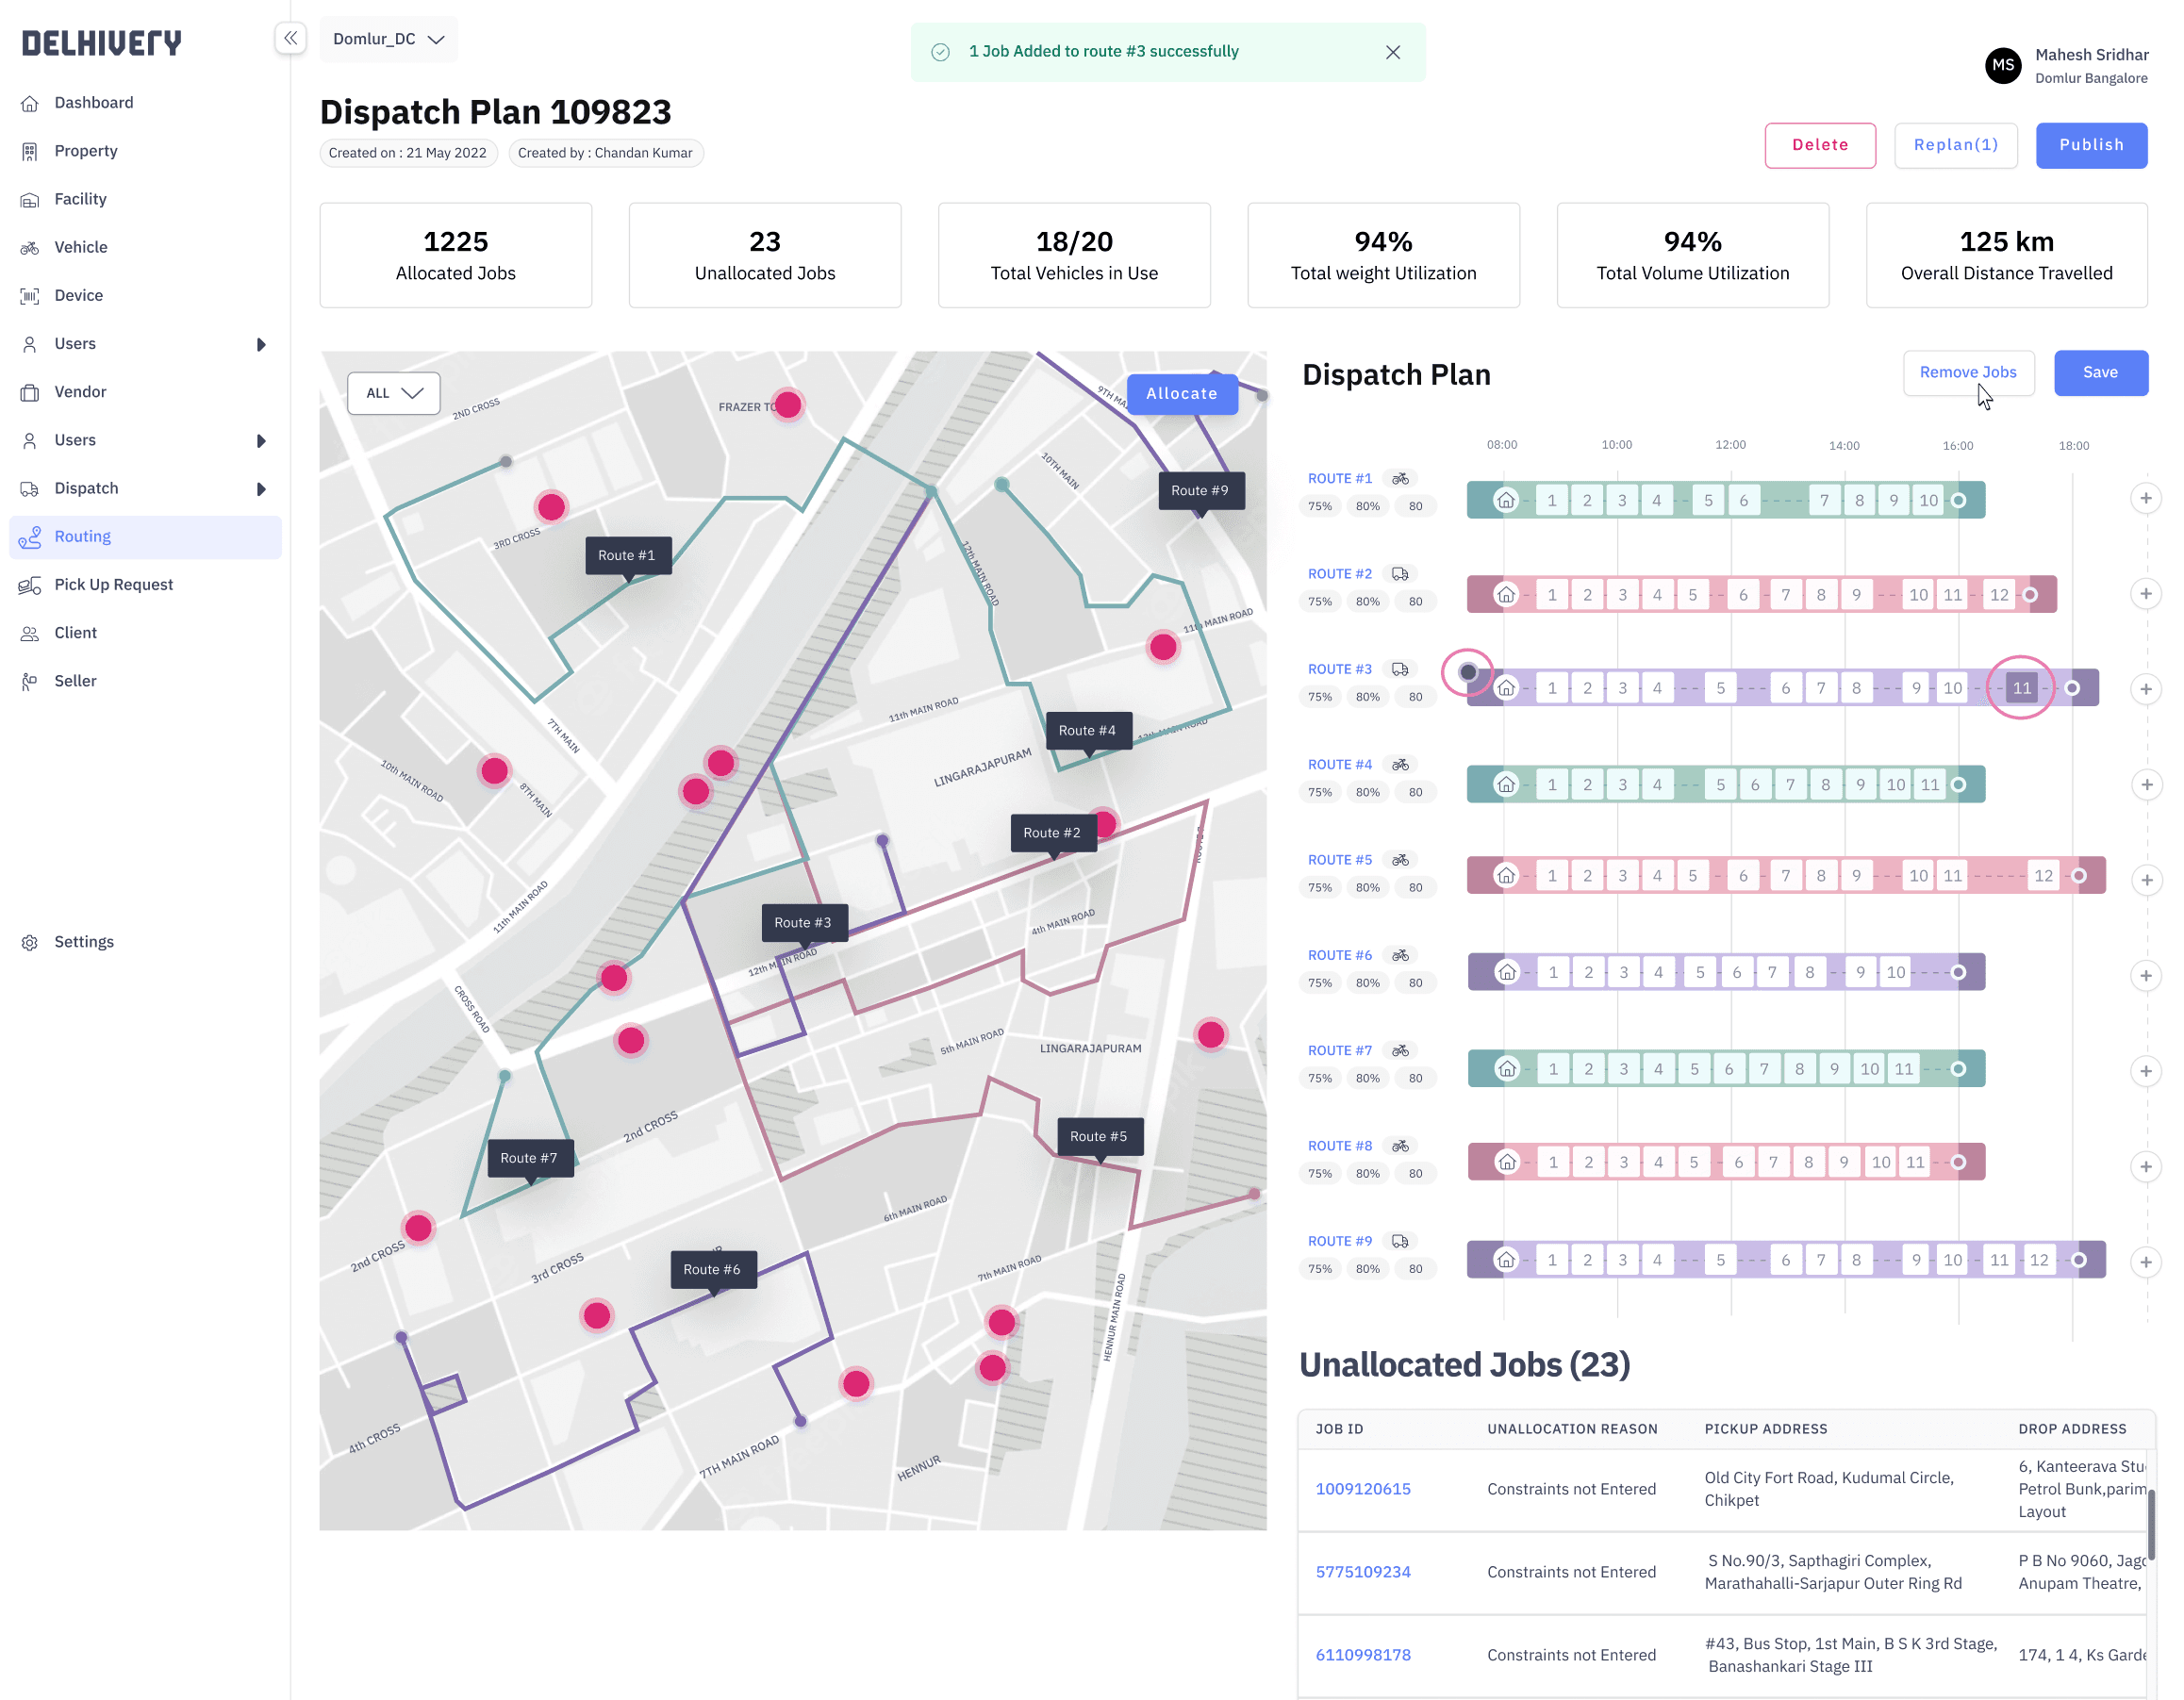Click the Publish button

[x=2090, y=145]
